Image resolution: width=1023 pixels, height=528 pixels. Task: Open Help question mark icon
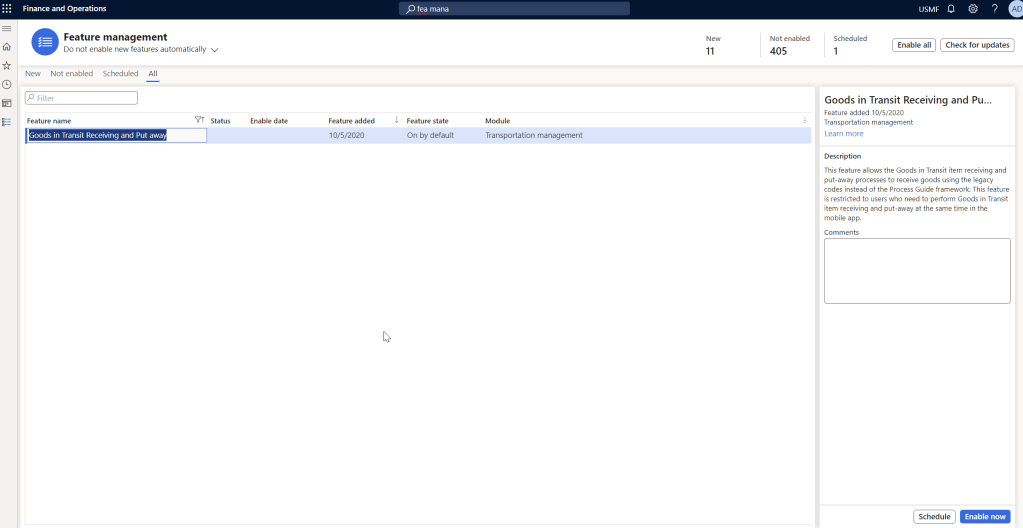coord(994,9)
